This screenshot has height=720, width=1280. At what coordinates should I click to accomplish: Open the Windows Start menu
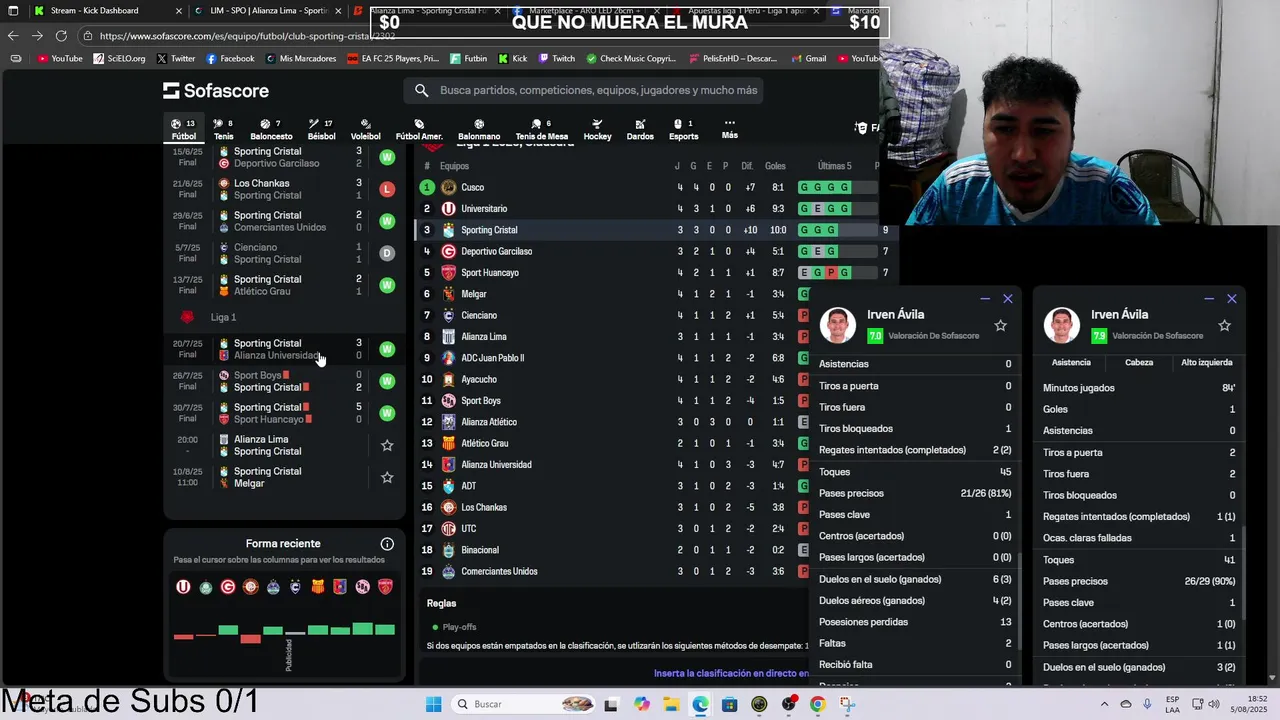pyautogui.click(x=433, y=704)
